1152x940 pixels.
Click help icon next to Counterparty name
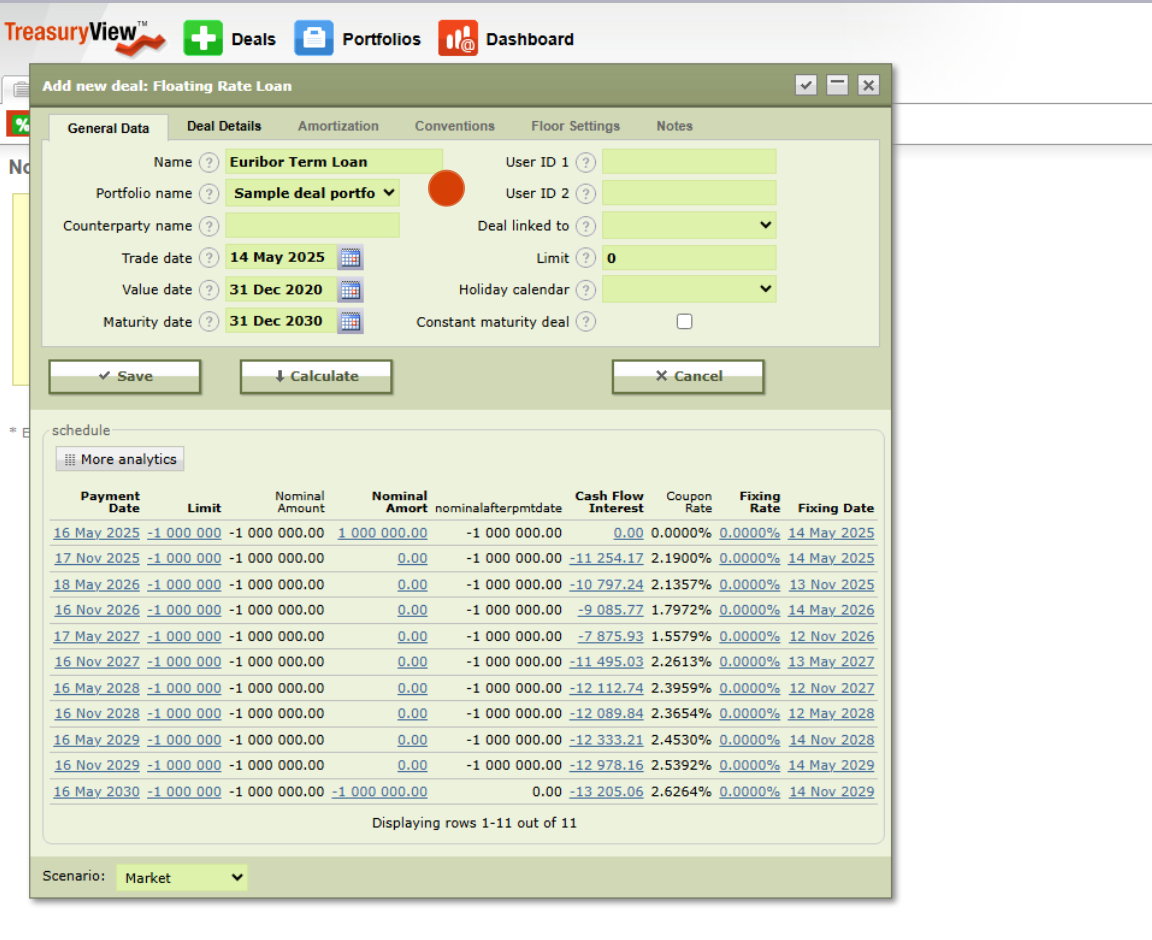208,226
